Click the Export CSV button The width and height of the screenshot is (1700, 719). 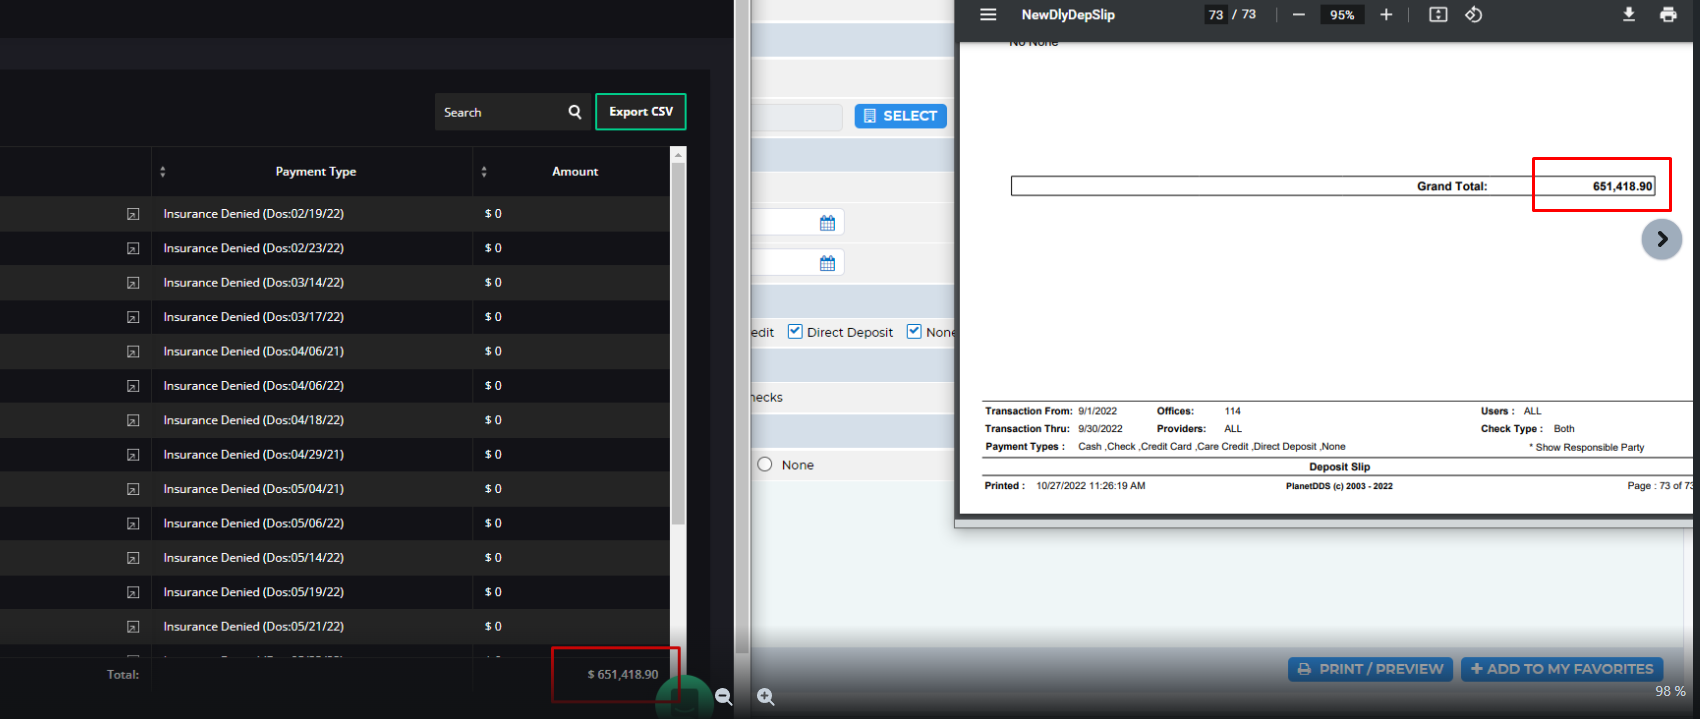641,111
